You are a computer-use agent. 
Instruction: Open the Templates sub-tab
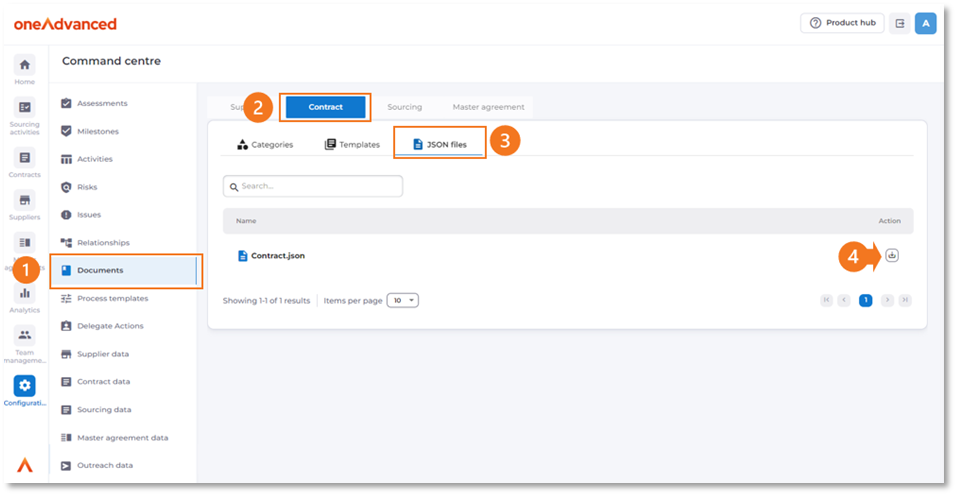click(x=352, y=145)
